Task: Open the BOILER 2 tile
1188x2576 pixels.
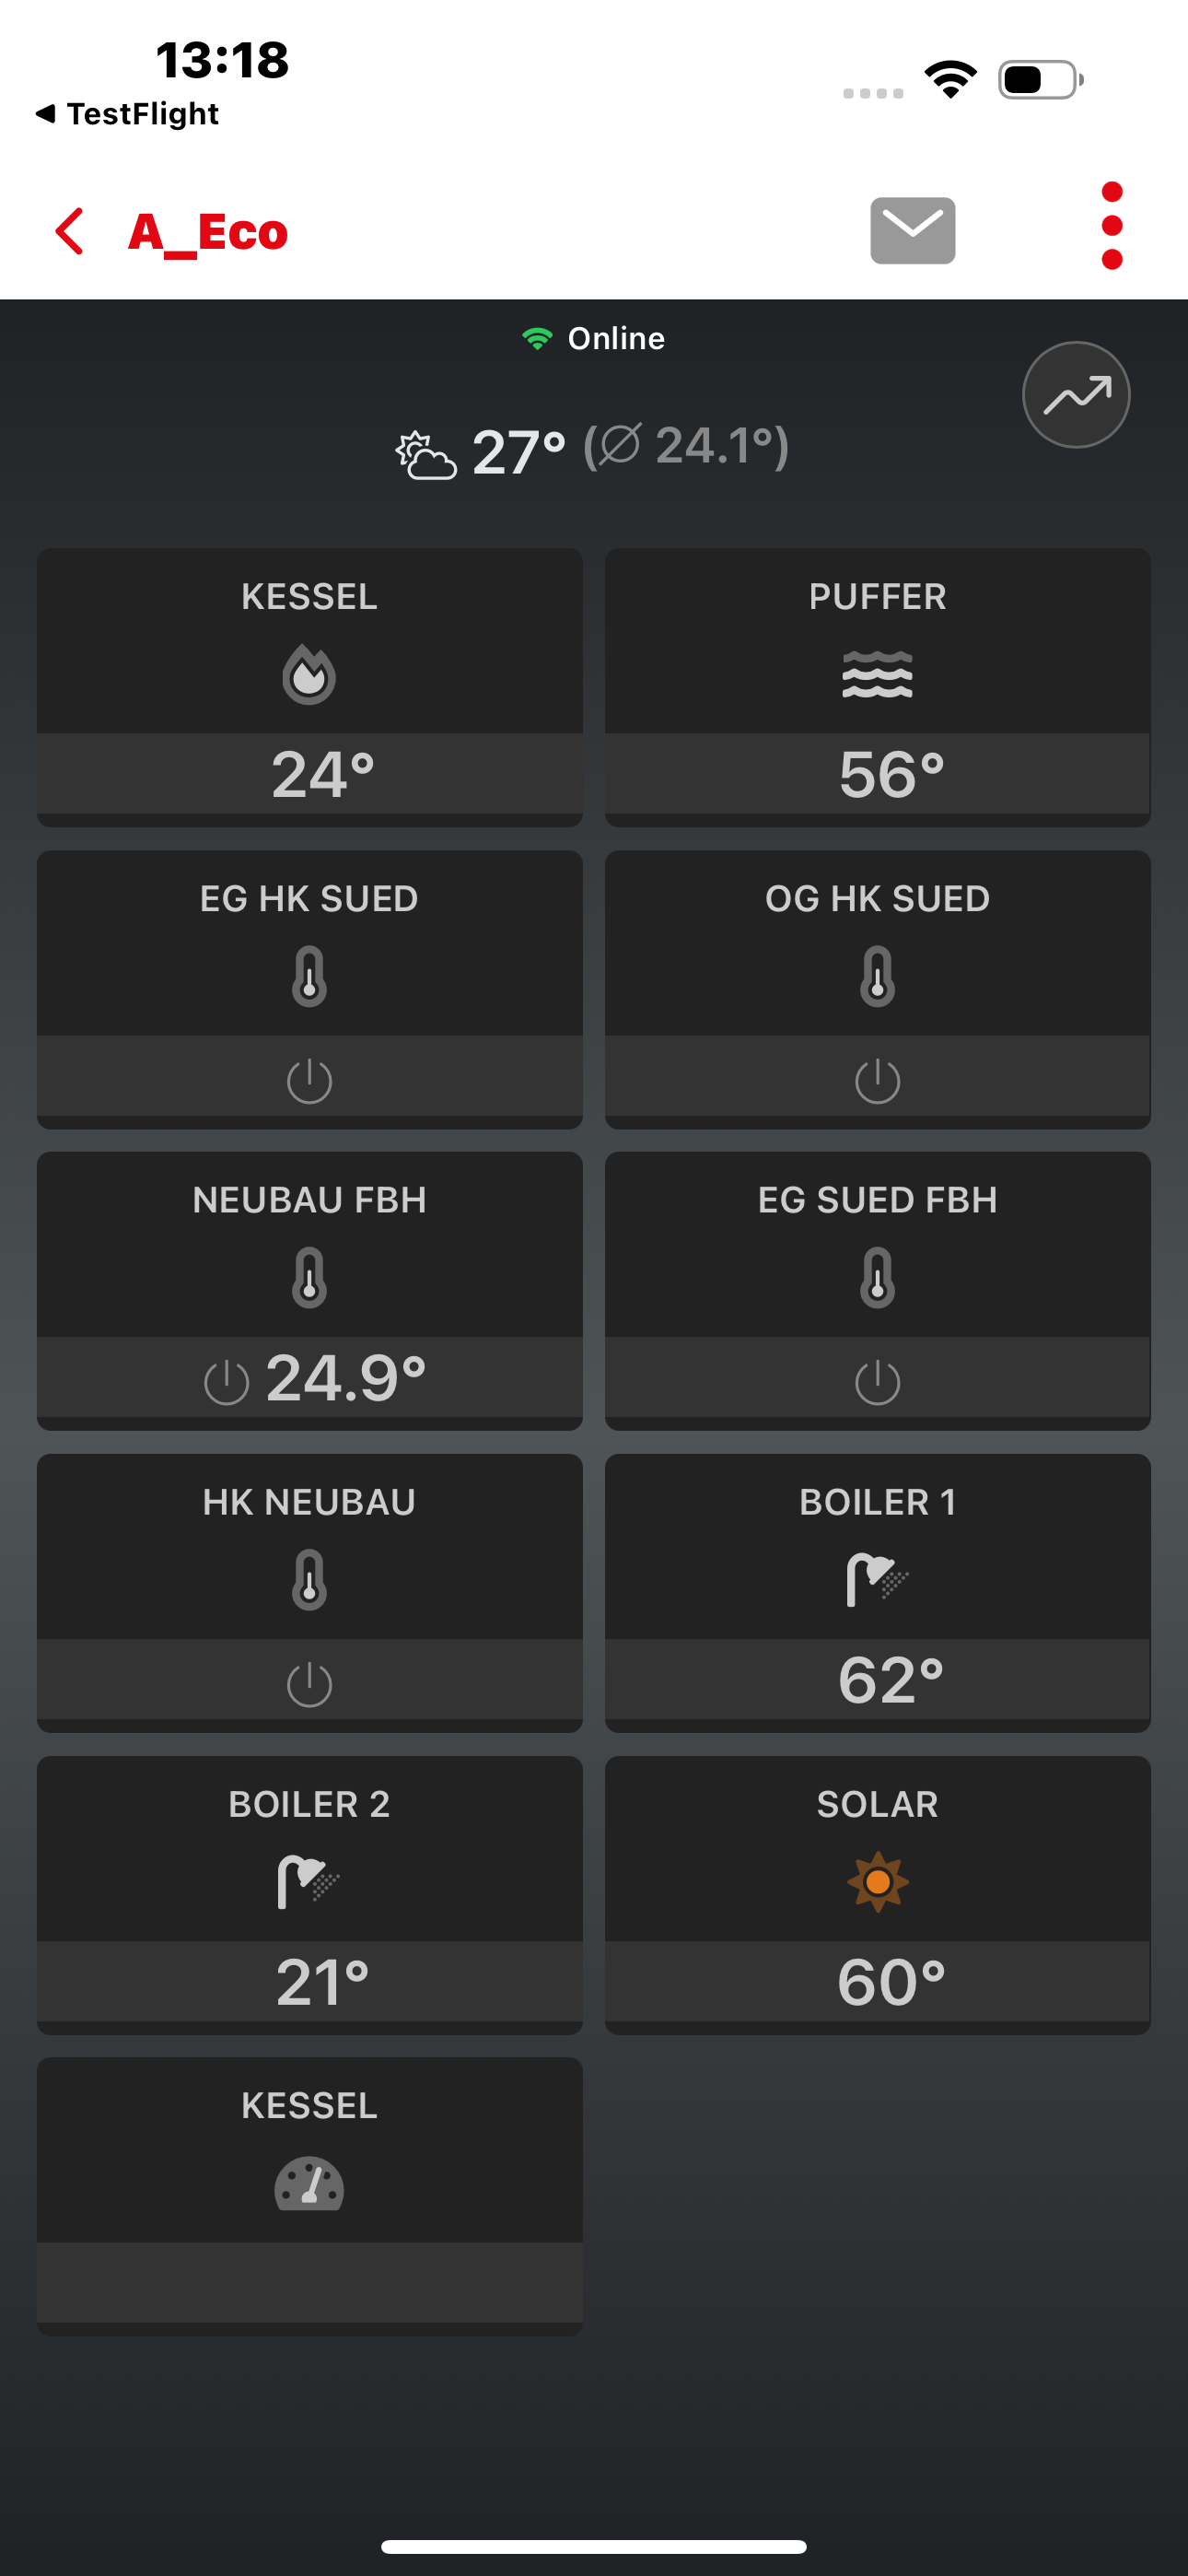Action: (x=309, y=1895)
